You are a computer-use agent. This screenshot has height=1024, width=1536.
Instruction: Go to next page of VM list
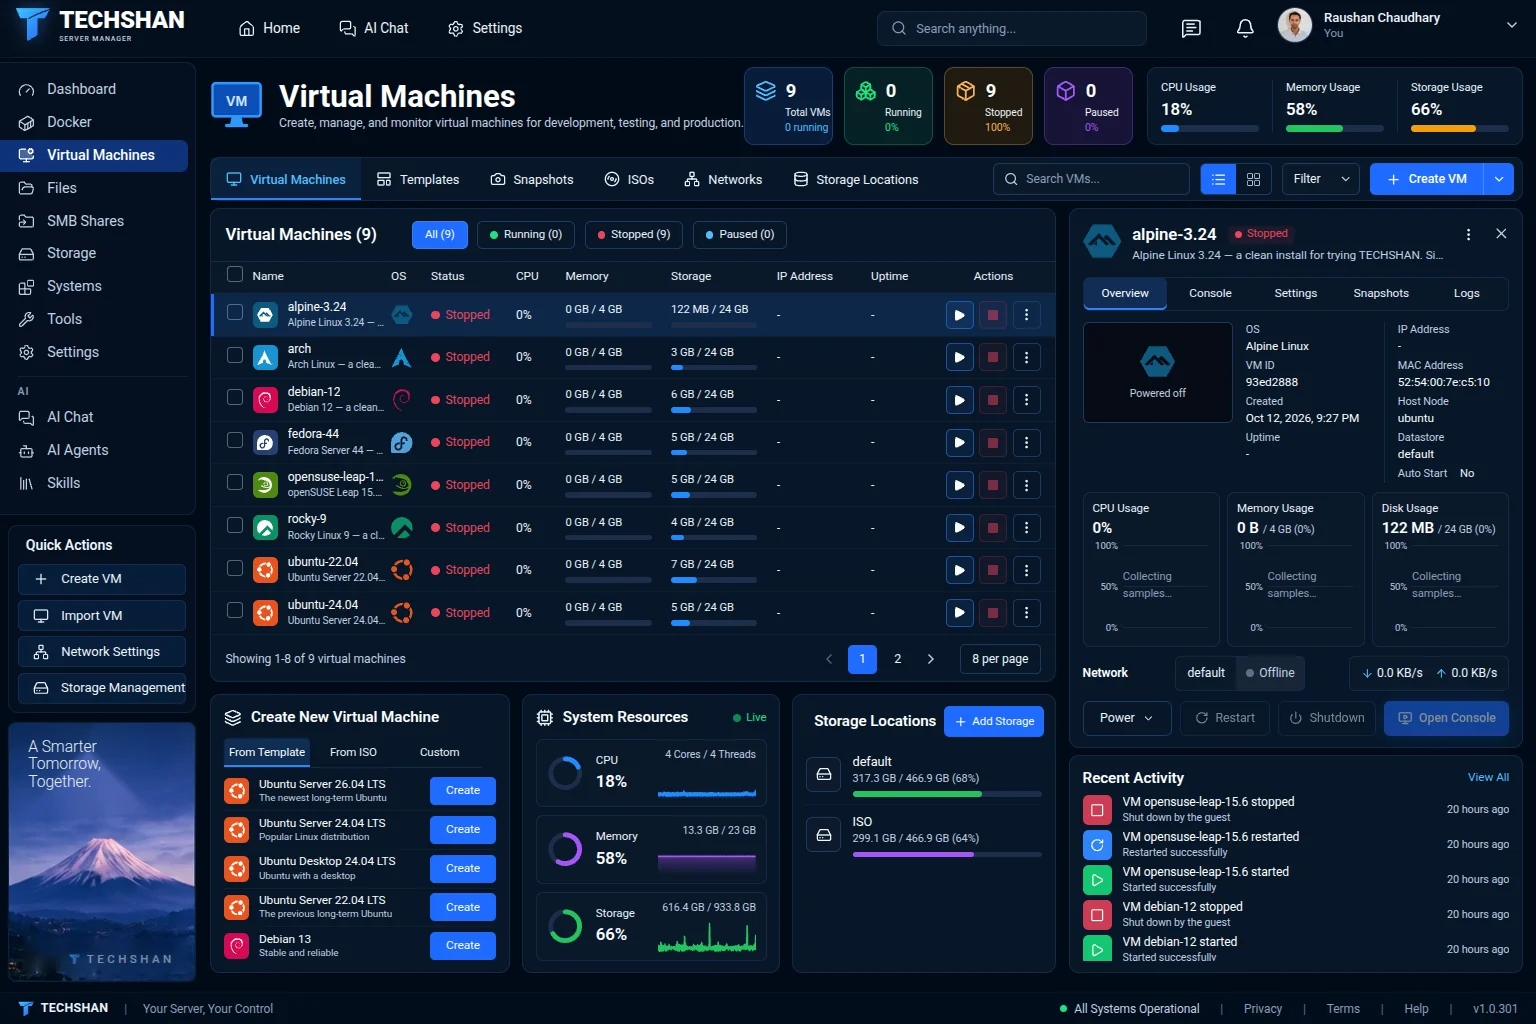tap(931, 659)
